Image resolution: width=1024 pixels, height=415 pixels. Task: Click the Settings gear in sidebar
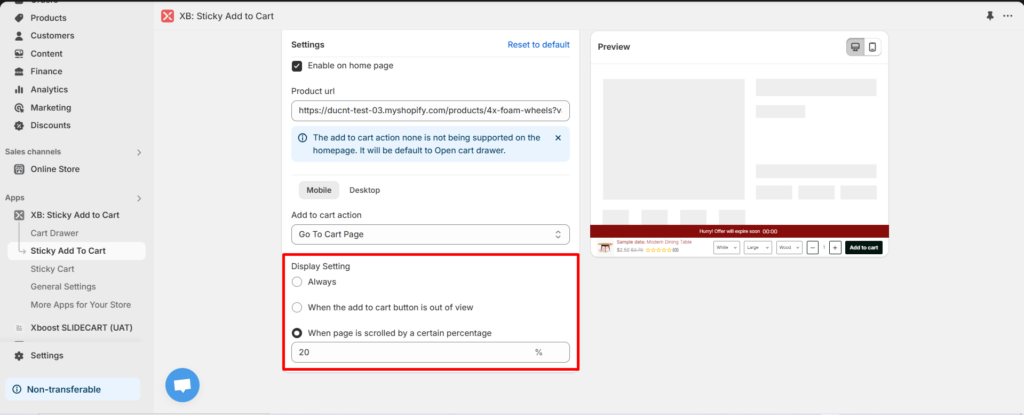[x=46, y=355]
